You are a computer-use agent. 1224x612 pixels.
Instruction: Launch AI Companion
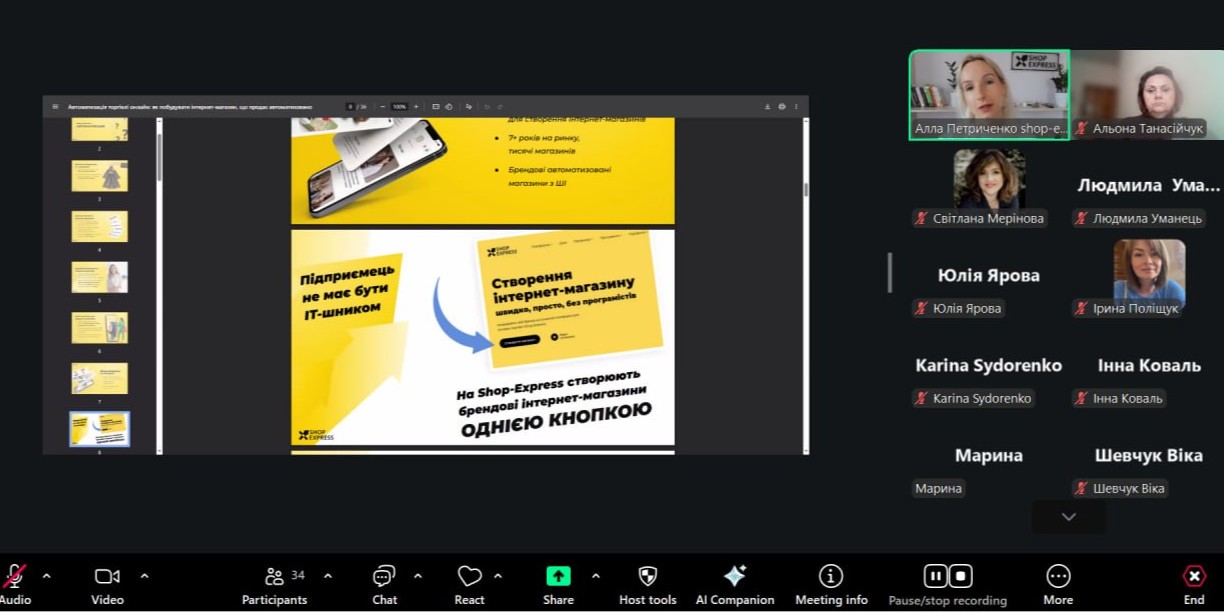tap(735, 585)
